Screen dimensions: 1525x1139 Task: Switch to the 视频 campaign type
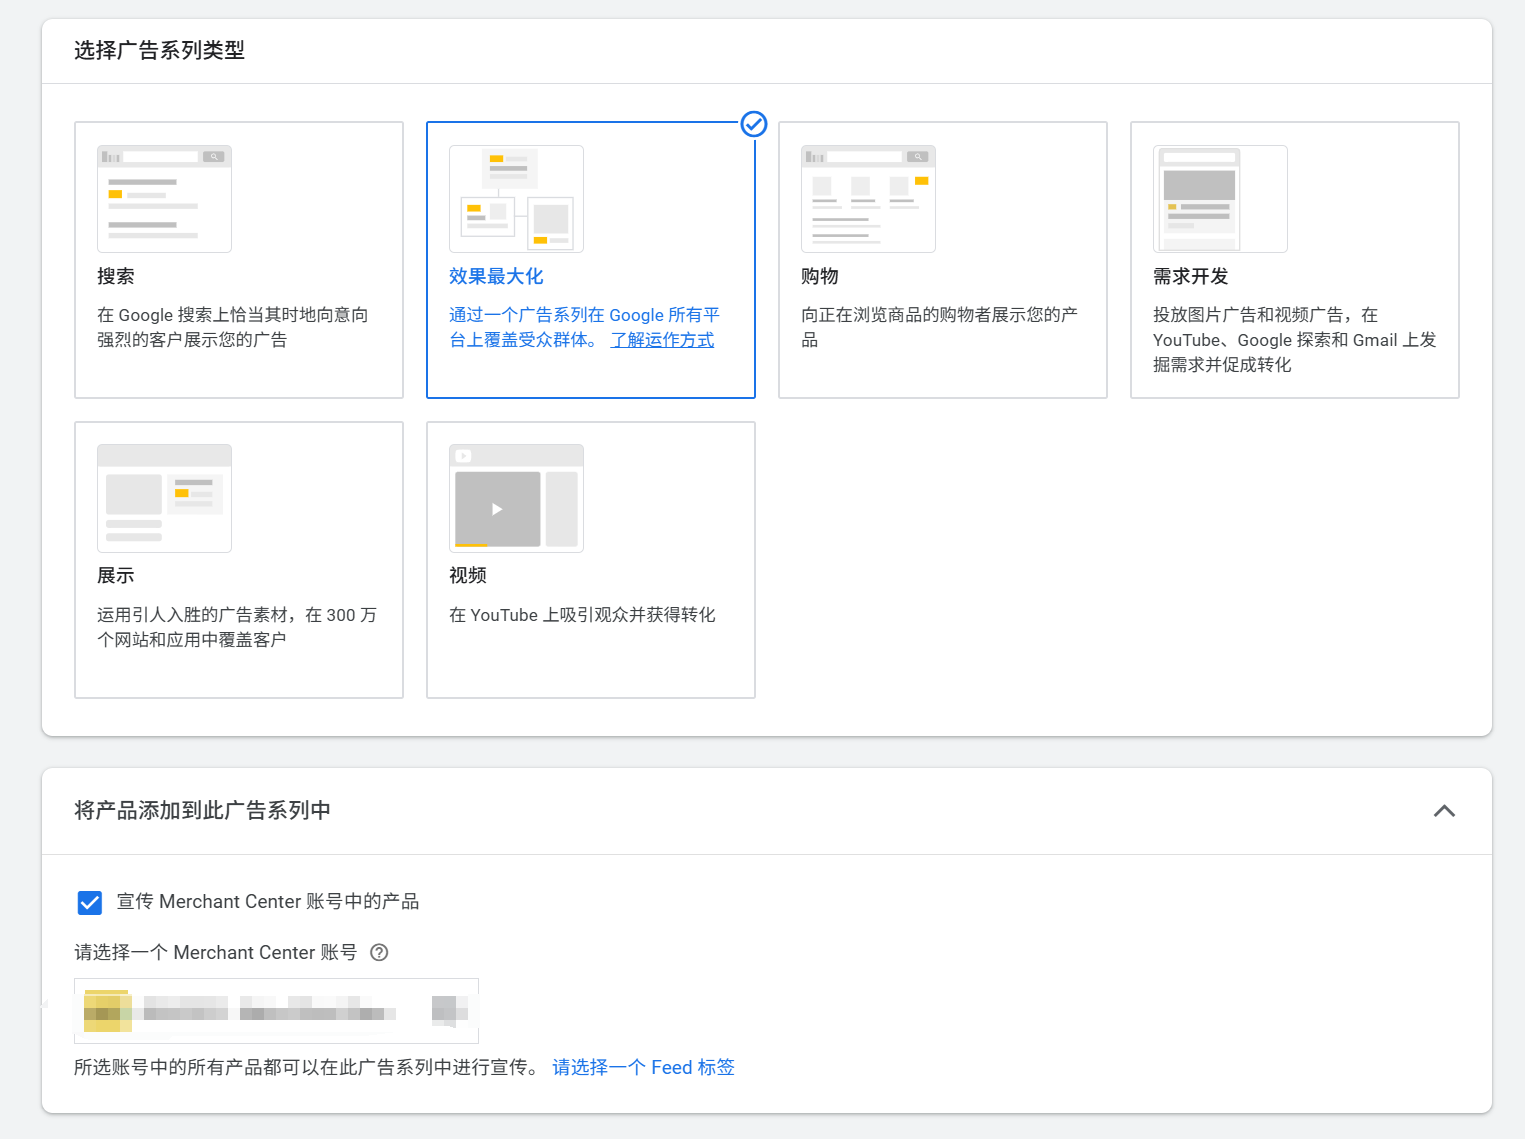(x=590, y=559)
